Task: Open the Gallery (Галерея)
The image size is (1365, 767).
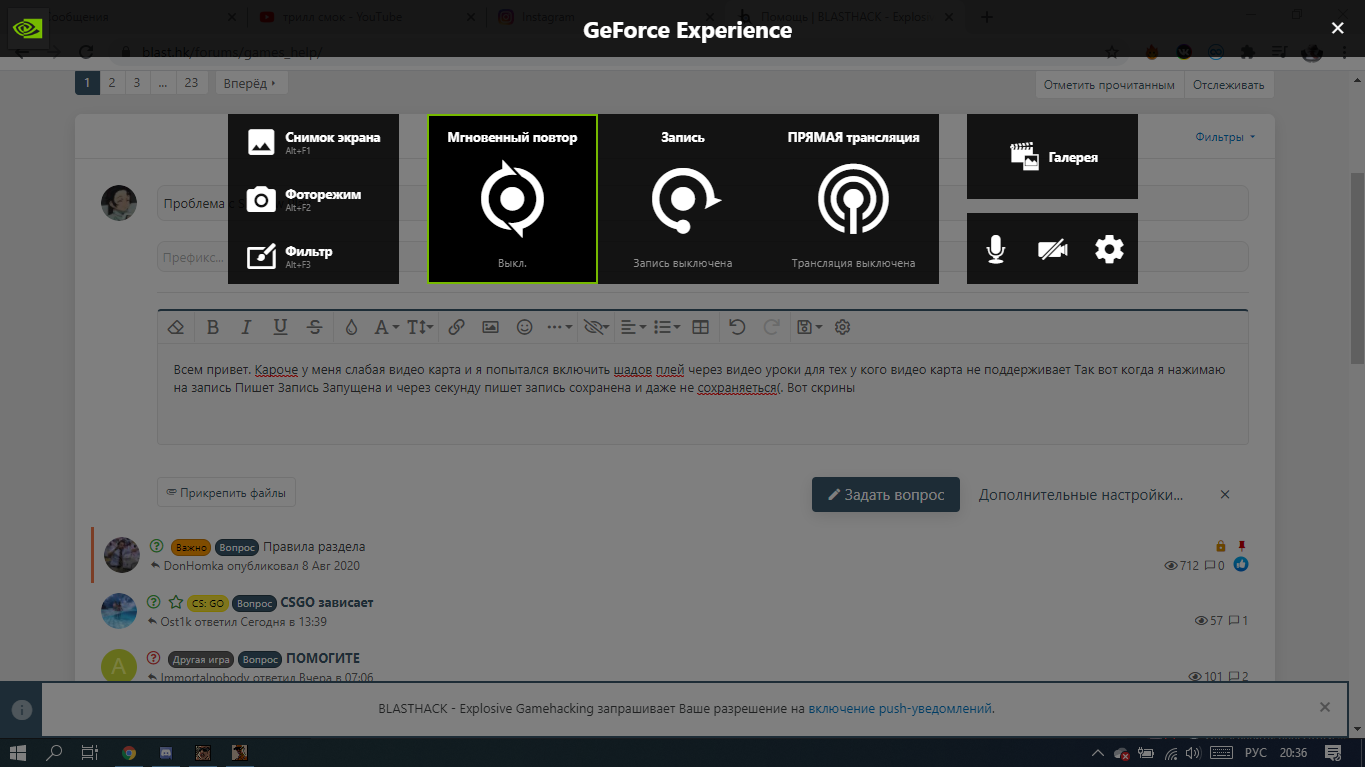Action: coord(1052,157)
